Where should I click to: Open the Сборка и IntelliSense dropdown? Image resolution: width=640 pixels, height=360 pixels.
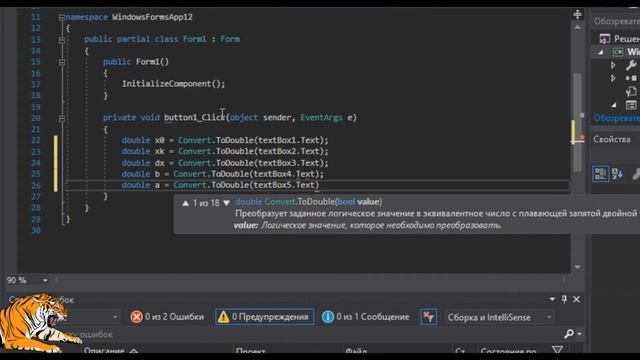coord(549,317)
